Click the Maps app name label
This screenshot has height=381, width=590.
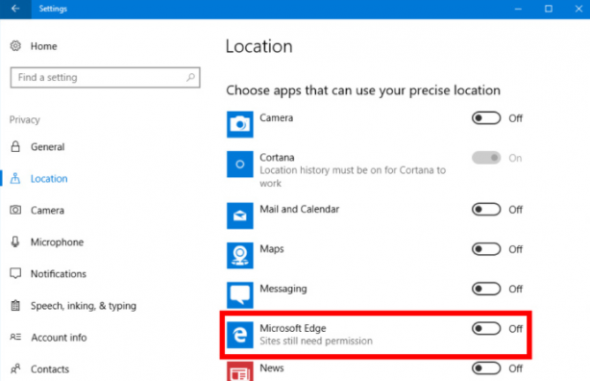[272, 249]
